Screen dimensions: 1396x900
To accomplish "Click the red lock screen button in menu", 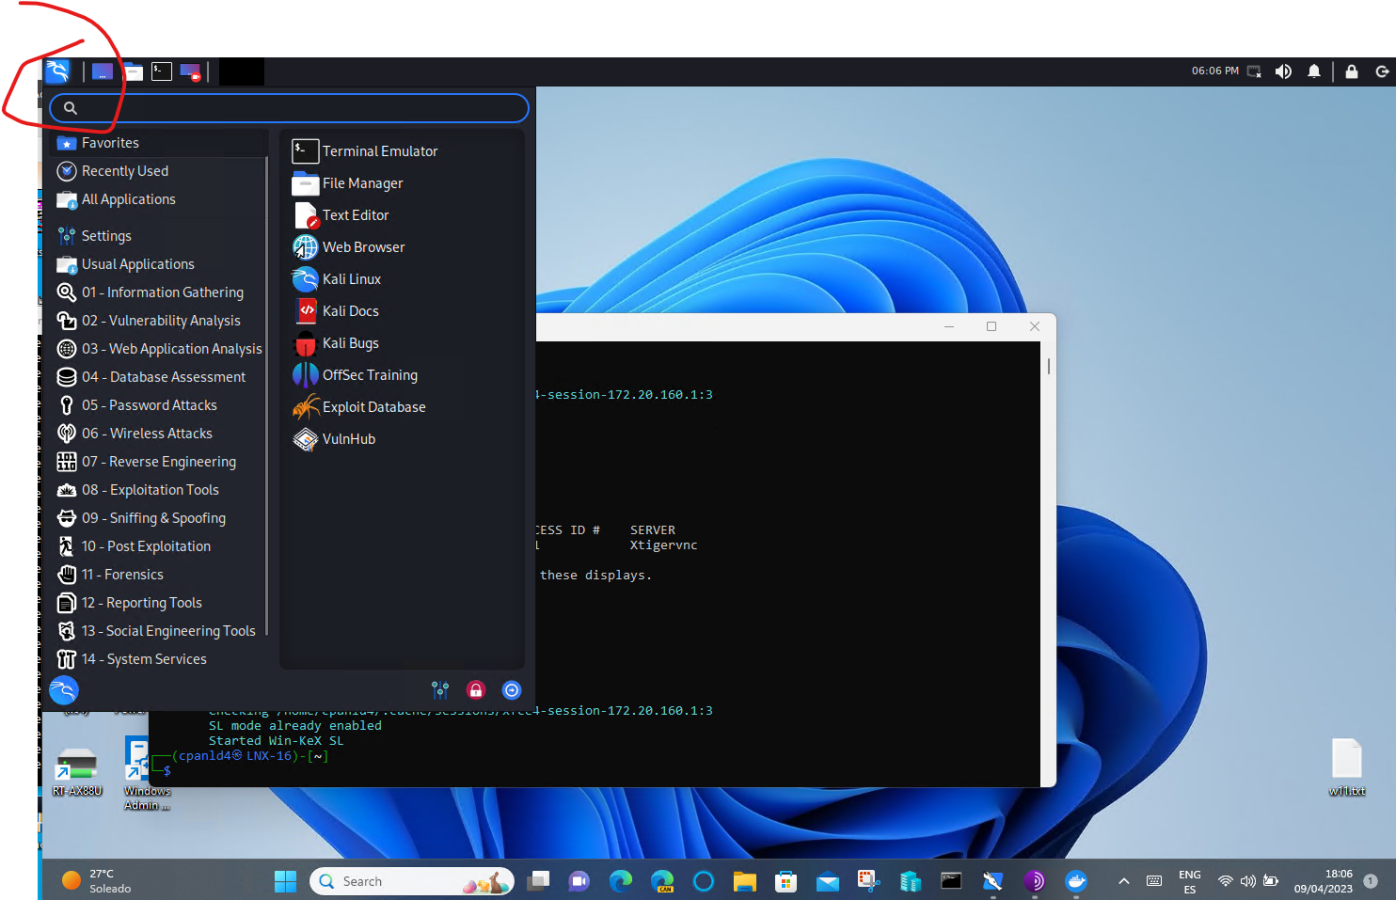I will point(476,690).
